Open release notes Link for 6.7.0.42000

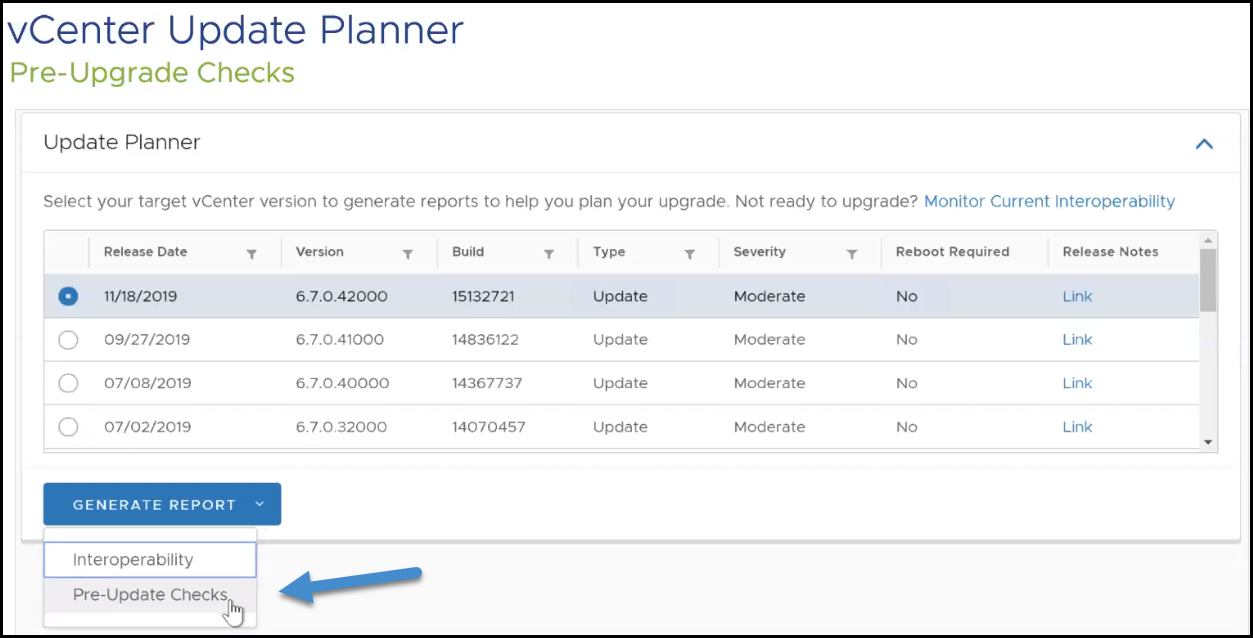(1077, 297)
